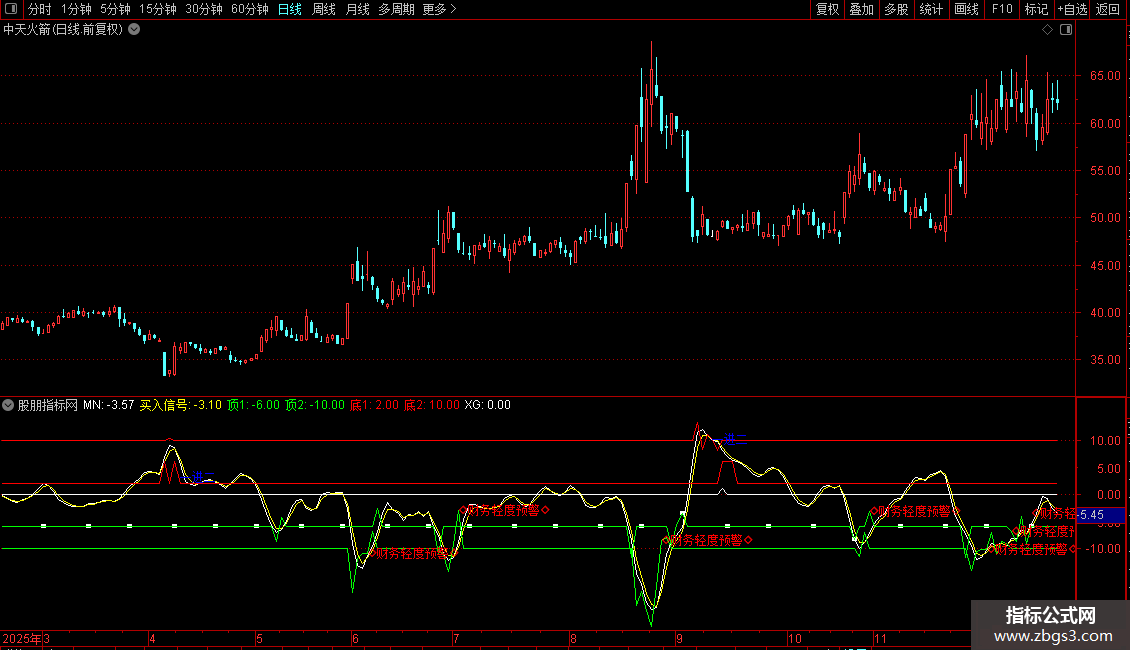This screenshot has height=650, width=1130.
Task: Add stock via +自选 button
Action: pos(1072,9)
